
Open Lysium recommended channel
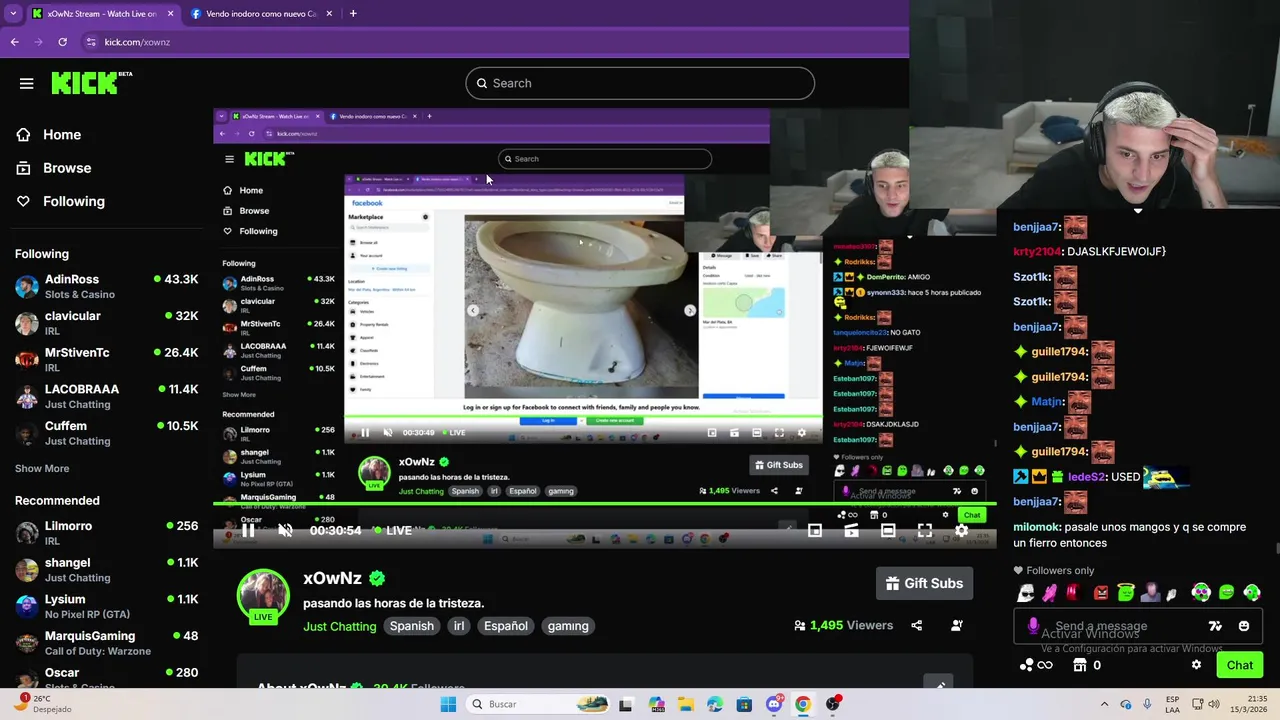coord(106,606)
